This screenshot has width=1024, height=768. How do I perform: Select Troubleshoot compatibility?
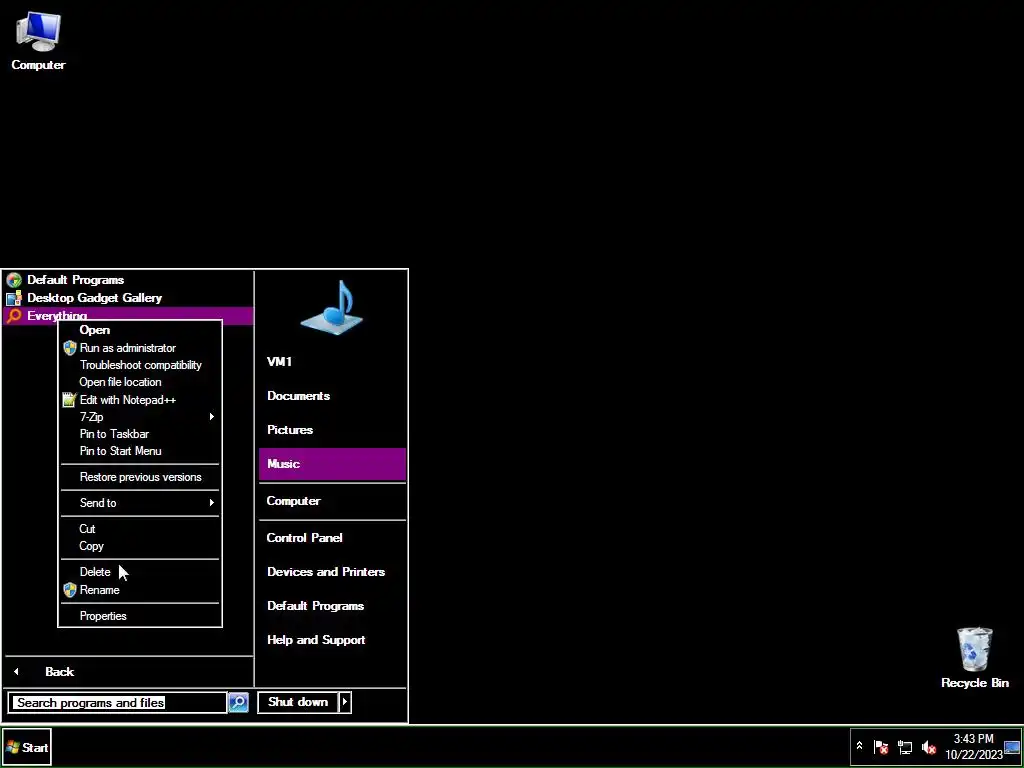tap(140, 365)
